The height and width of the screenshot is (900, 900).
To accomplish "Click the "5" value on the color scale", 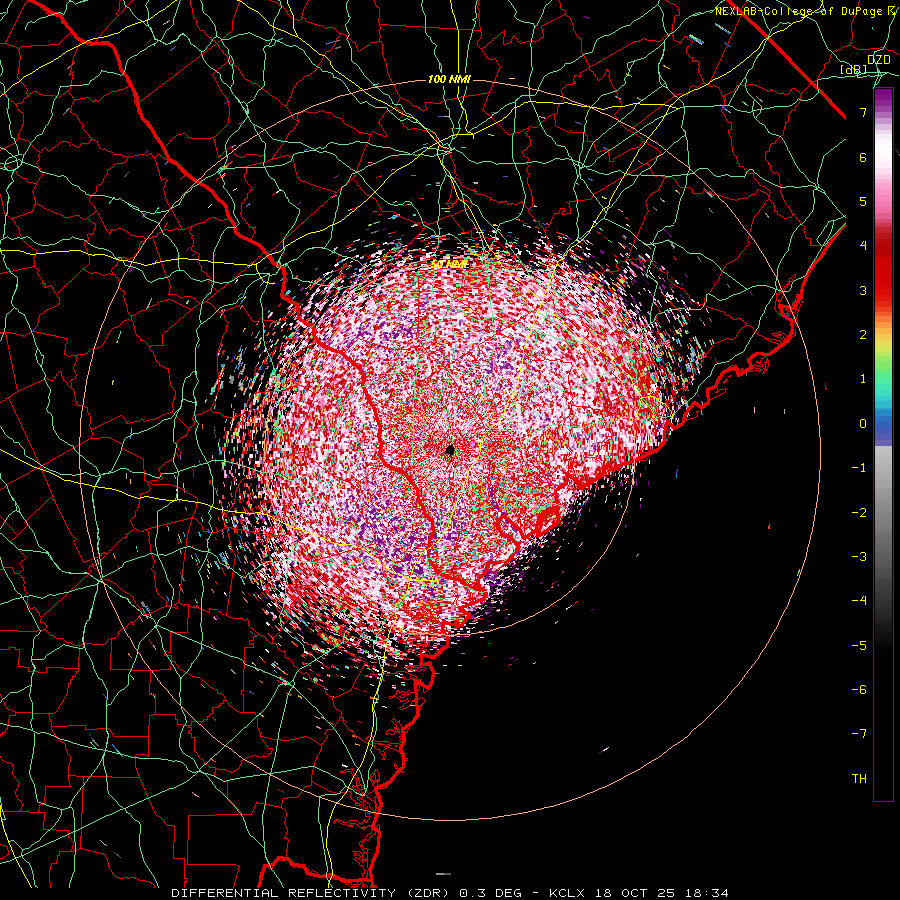I will [x=863, y=201].
